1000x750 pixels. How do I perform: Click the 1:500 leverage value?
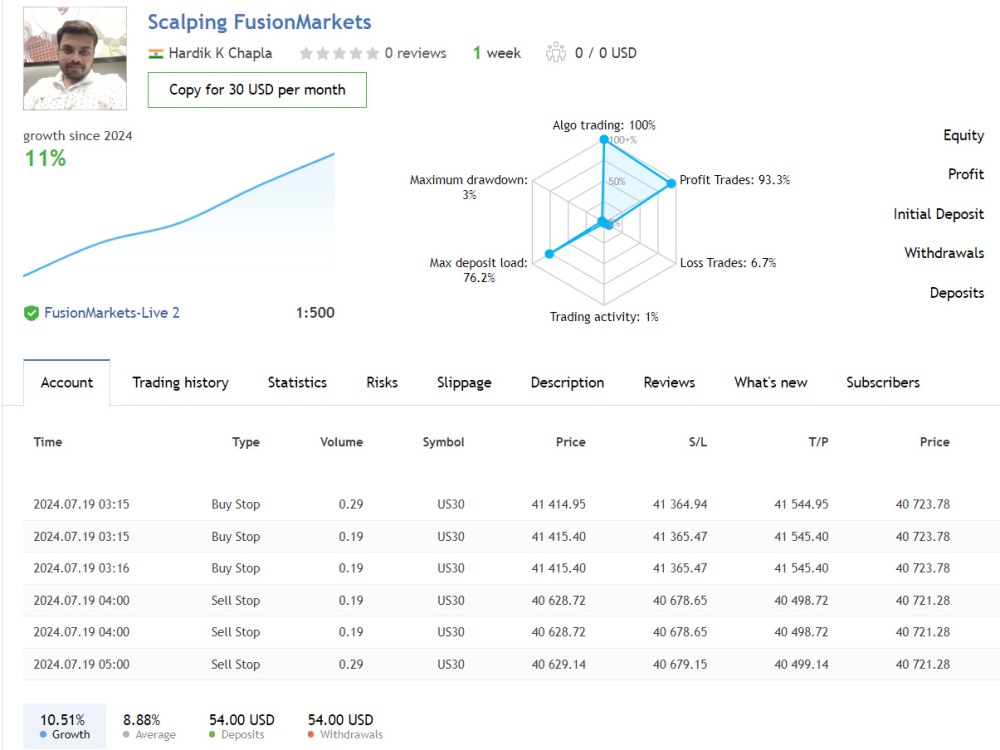tap(315, 313)
